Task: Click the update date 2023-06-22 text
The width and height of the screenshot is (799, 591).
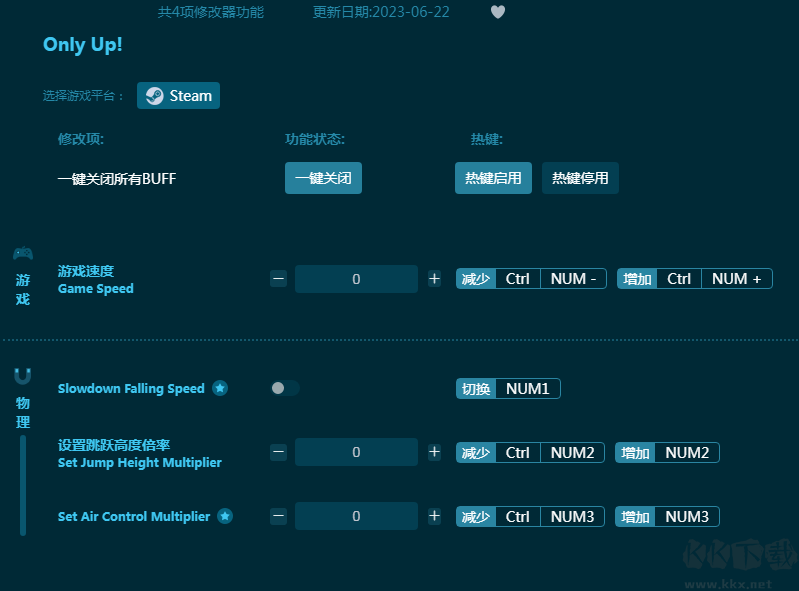Action: coord(381,12)
